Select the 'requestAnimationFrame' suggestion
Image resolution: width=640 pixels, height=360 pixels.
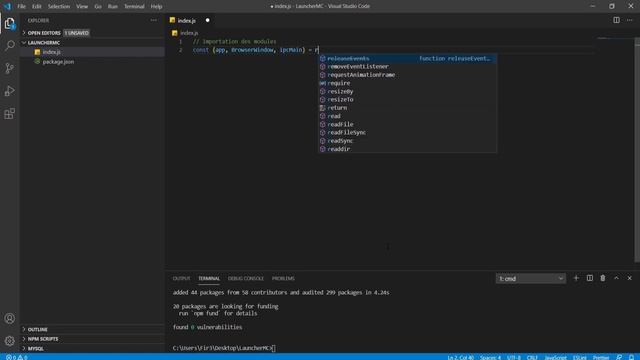coord(407,75)
